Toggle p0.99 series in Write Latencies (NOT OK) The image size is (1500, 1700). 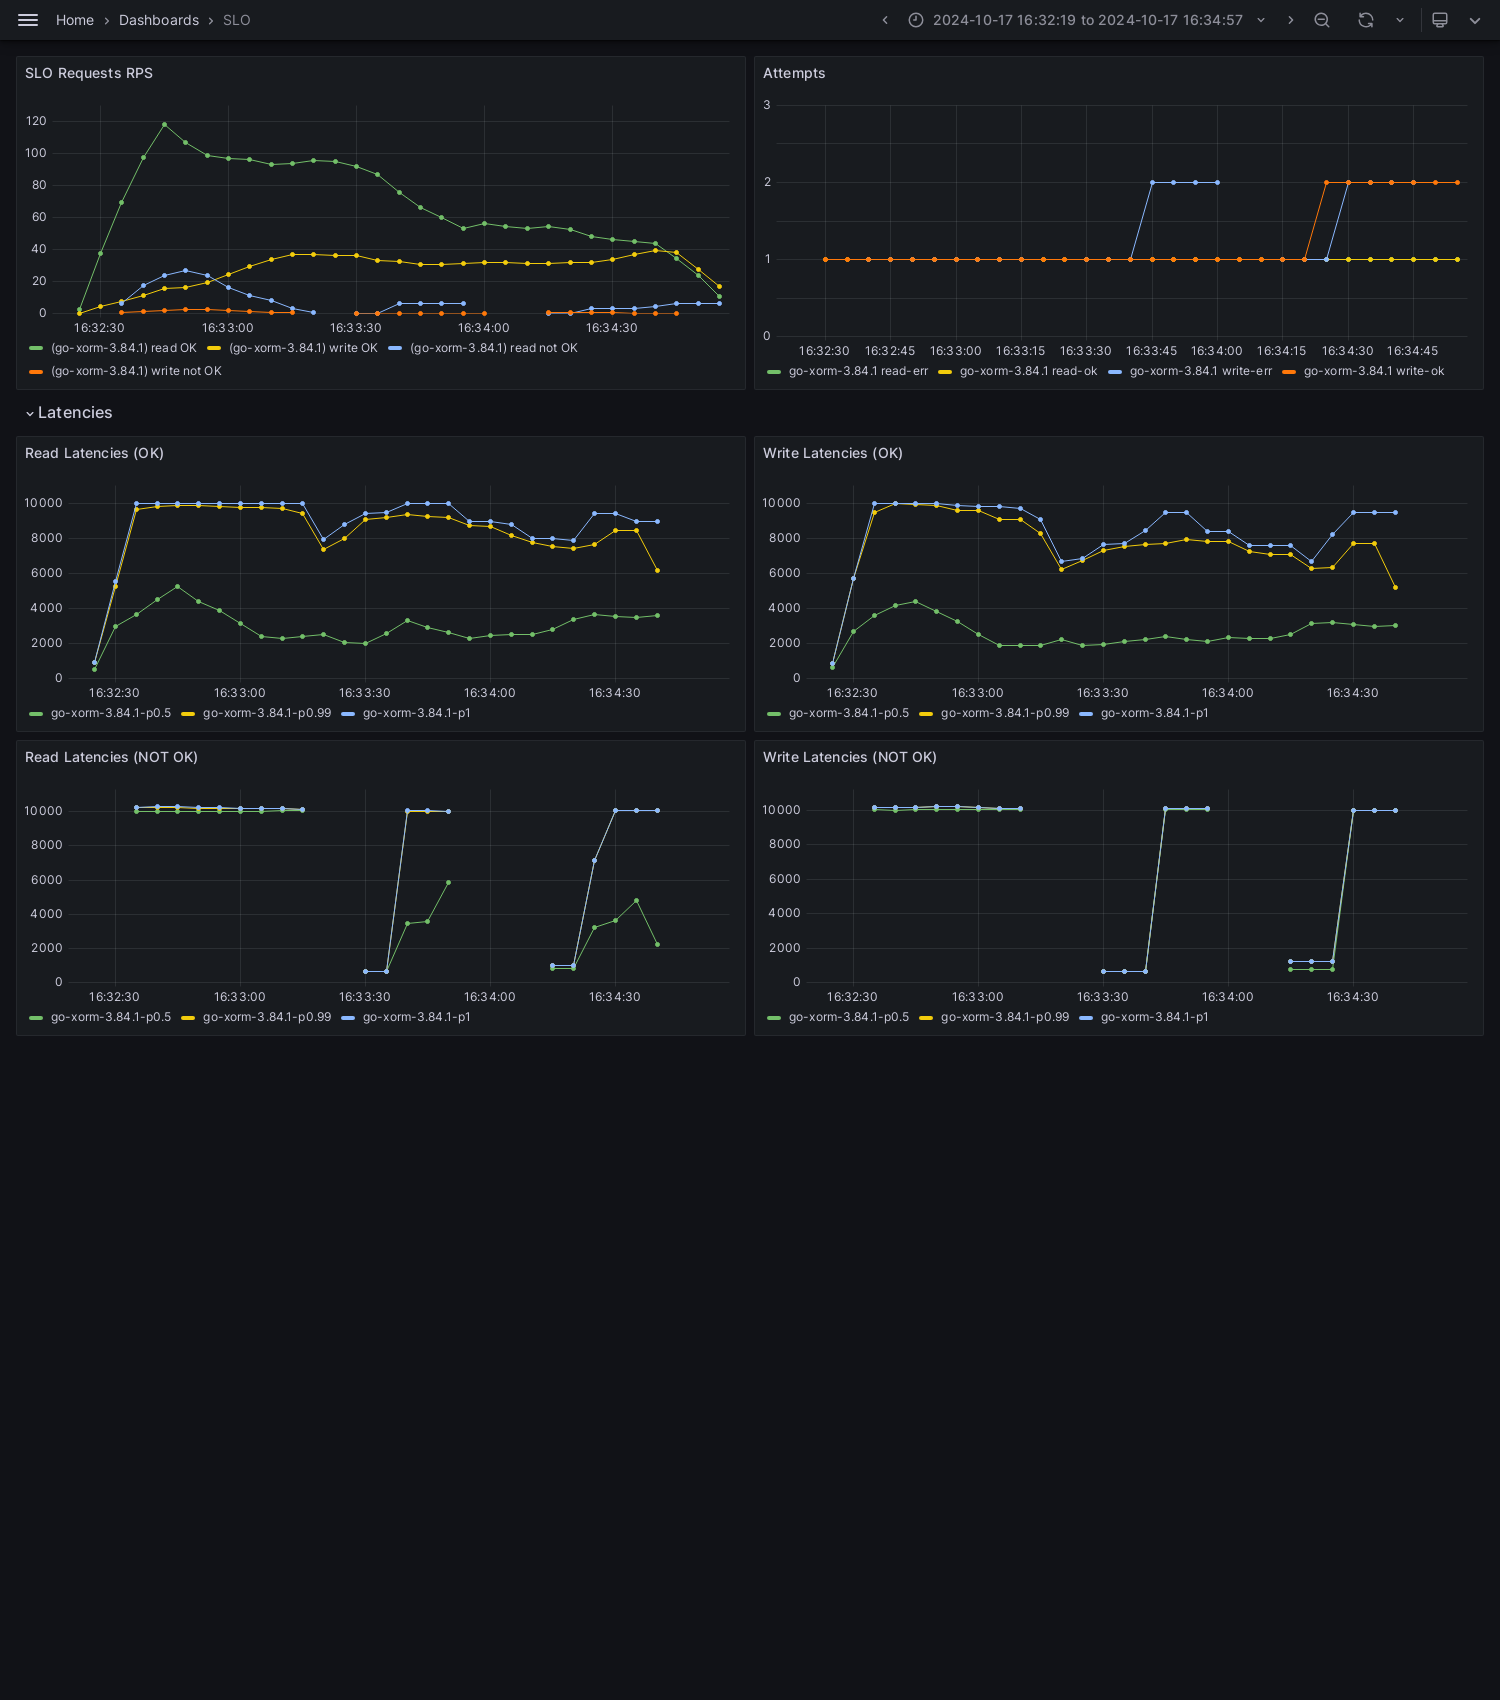pyautogui.click(x=1005, y=1017)
